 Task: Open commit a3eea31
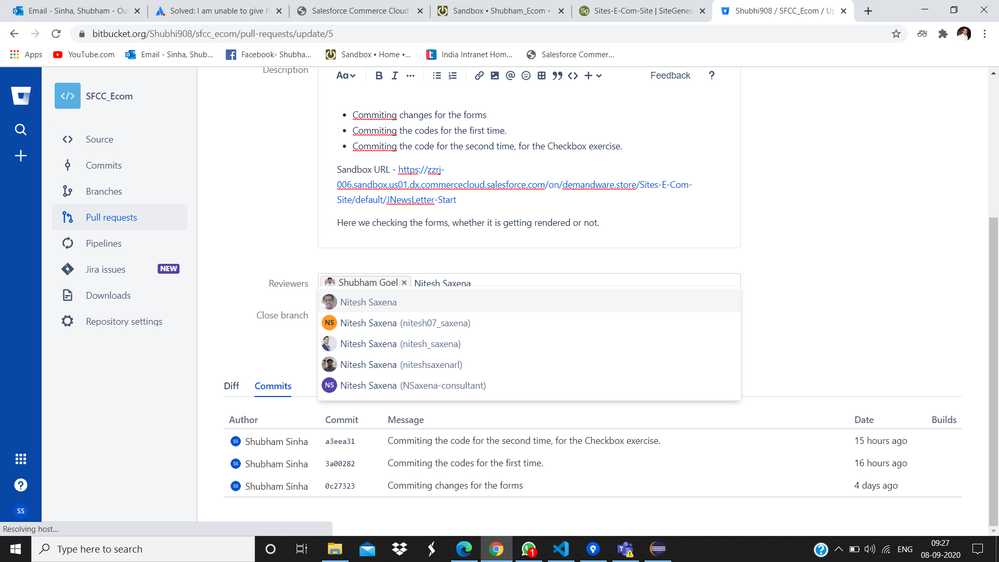[340, 442]
